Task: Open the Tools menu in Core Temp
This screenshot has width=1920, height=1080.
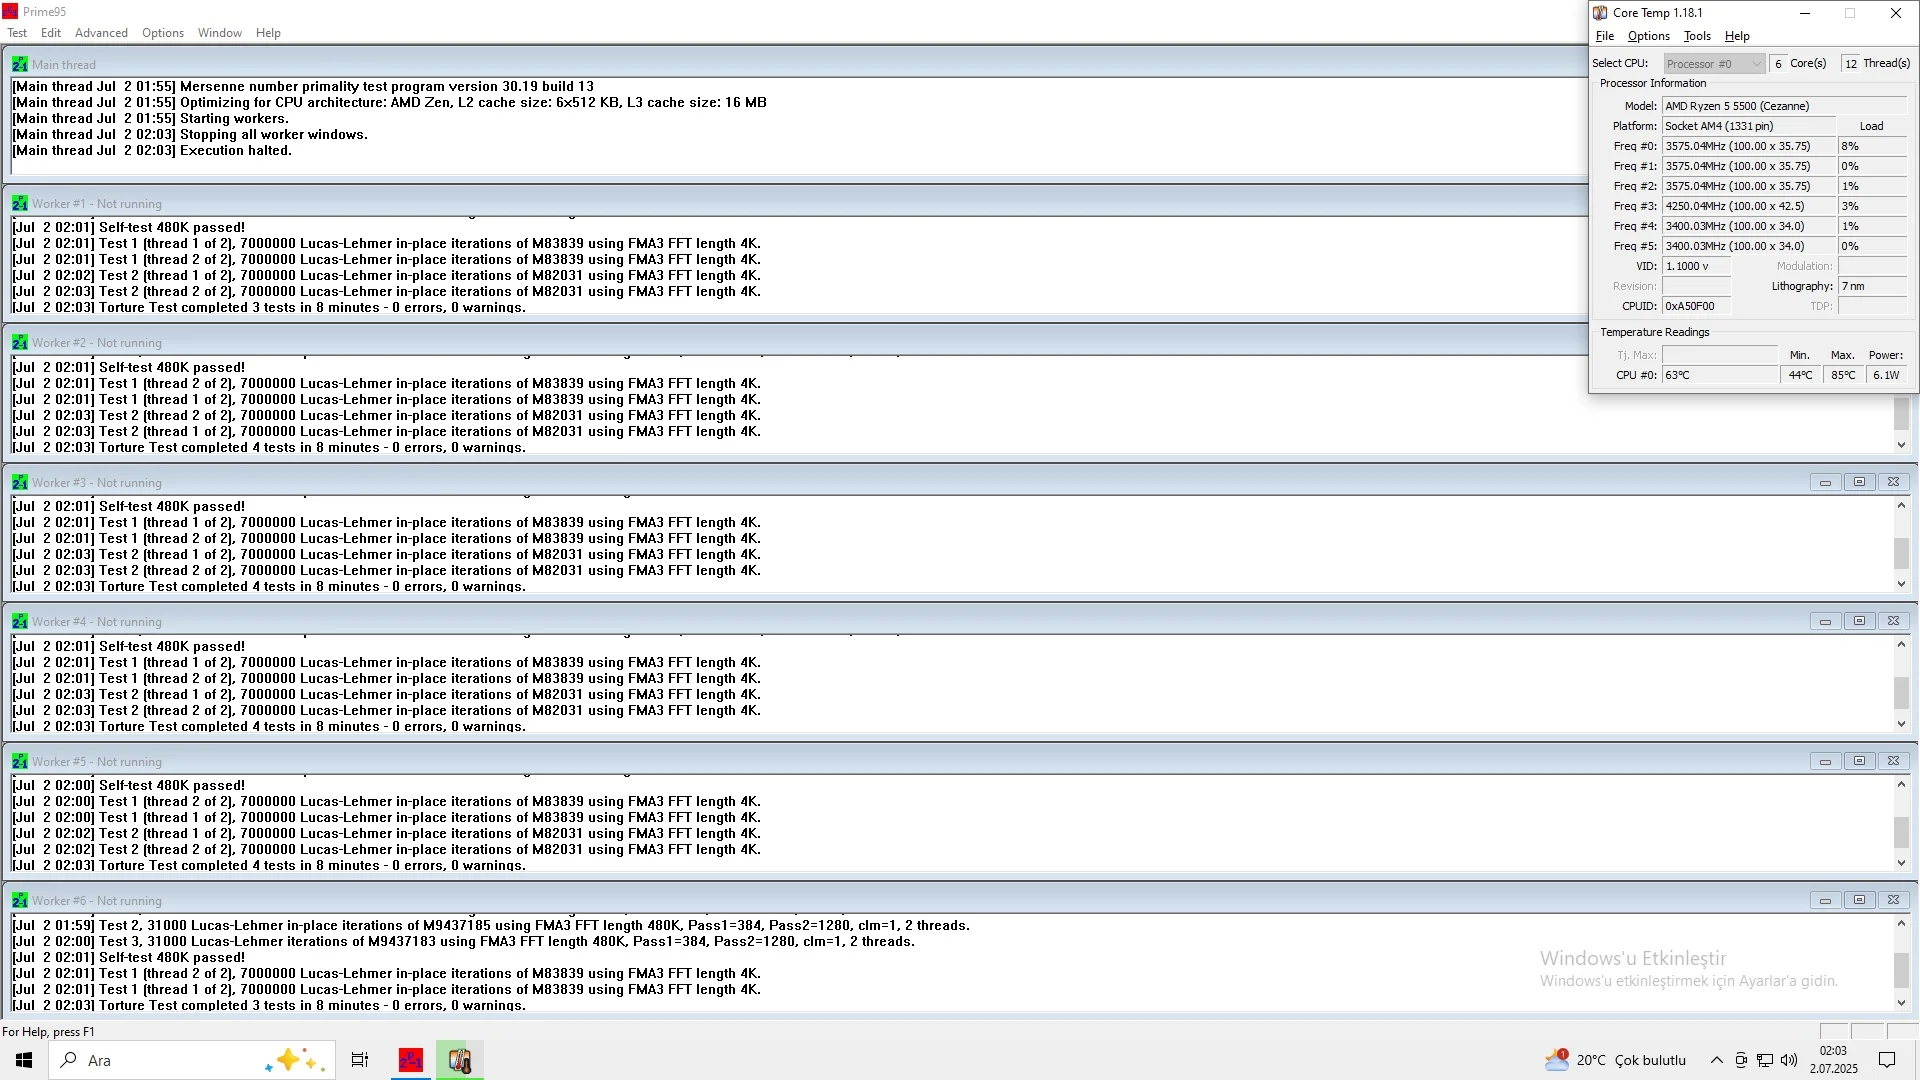Action: click(x=1697, y=36)
